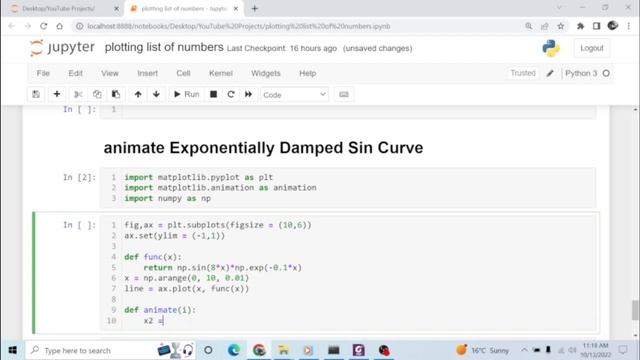640x360 pixels.
Task: Cut selected cells with scissors icon
Action: (x=78, y=94)
